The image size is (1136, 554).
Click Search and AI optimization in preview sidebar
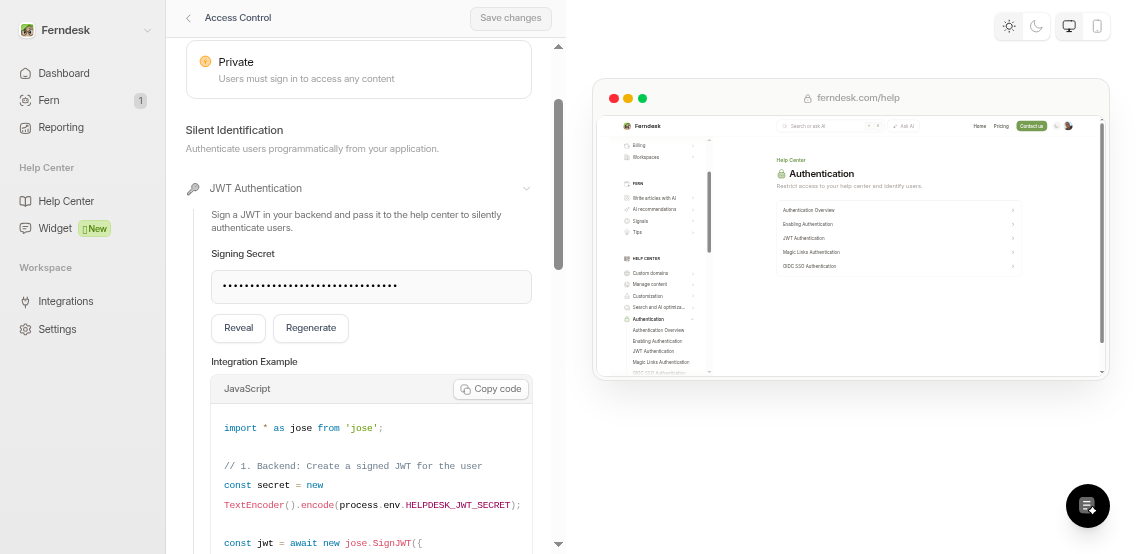pyautogui.click(x=659, y=308)
